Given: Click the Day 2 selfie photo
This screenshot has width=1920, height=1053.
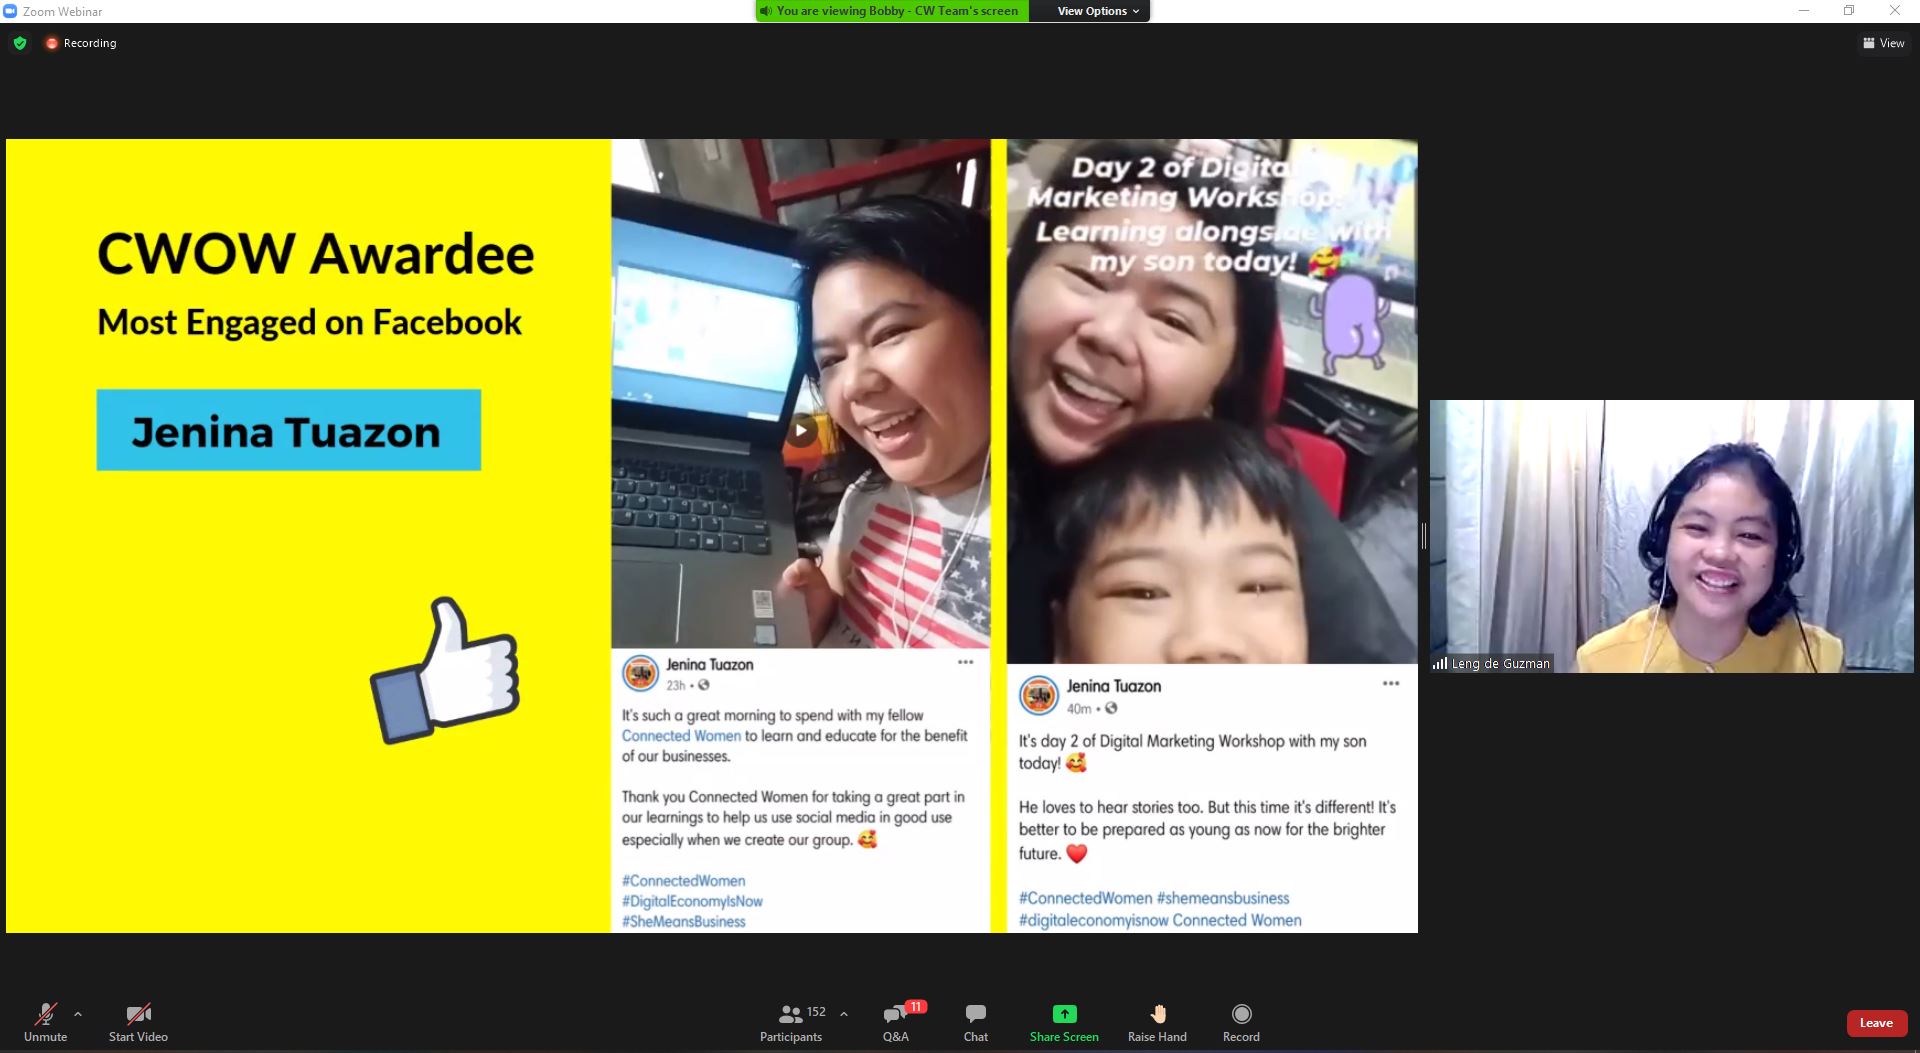Looking at the screenshot, I should (x=1212, y=401).
